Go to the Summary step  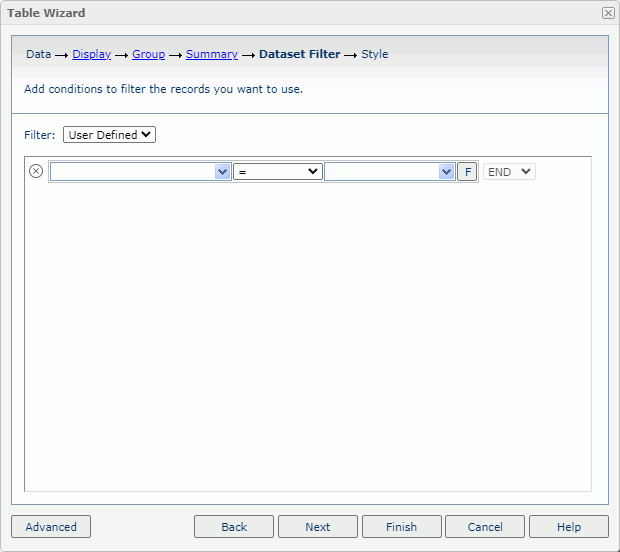click(x=212, y=54)
